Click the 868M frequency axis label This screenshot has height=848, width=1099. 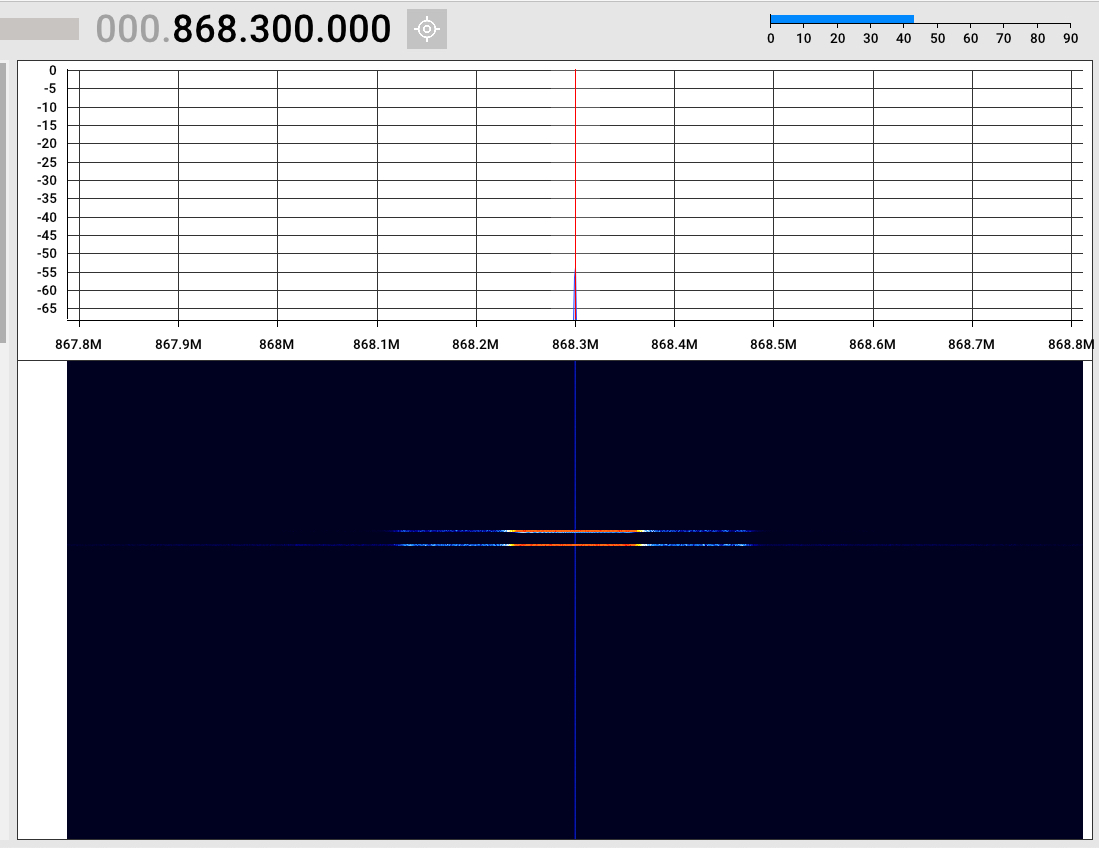(277, 344)
